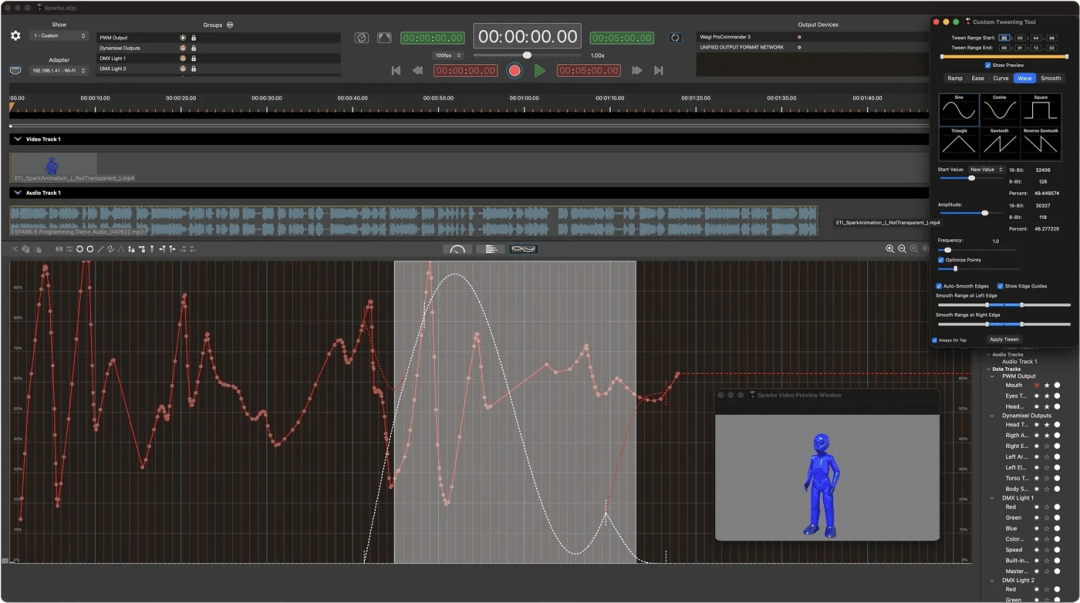Select the Reverse Sawtooth wave shape

tap(1040, 142)
